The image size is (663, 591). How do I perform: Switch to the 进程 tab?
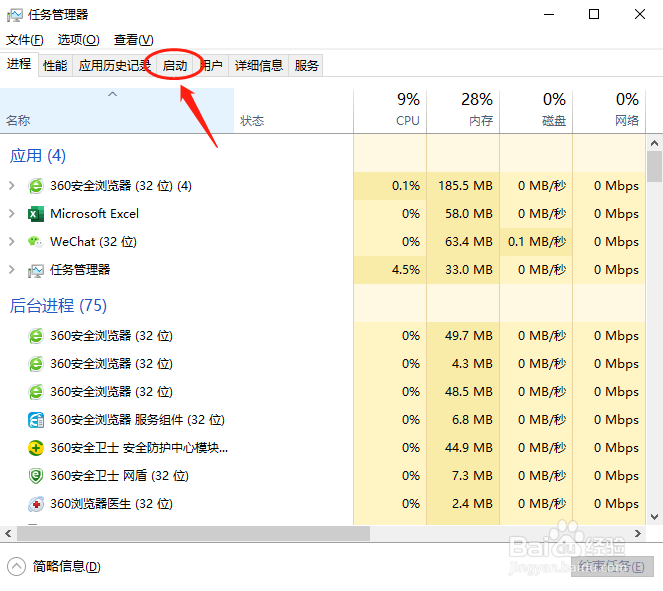(x=19, y=64)
